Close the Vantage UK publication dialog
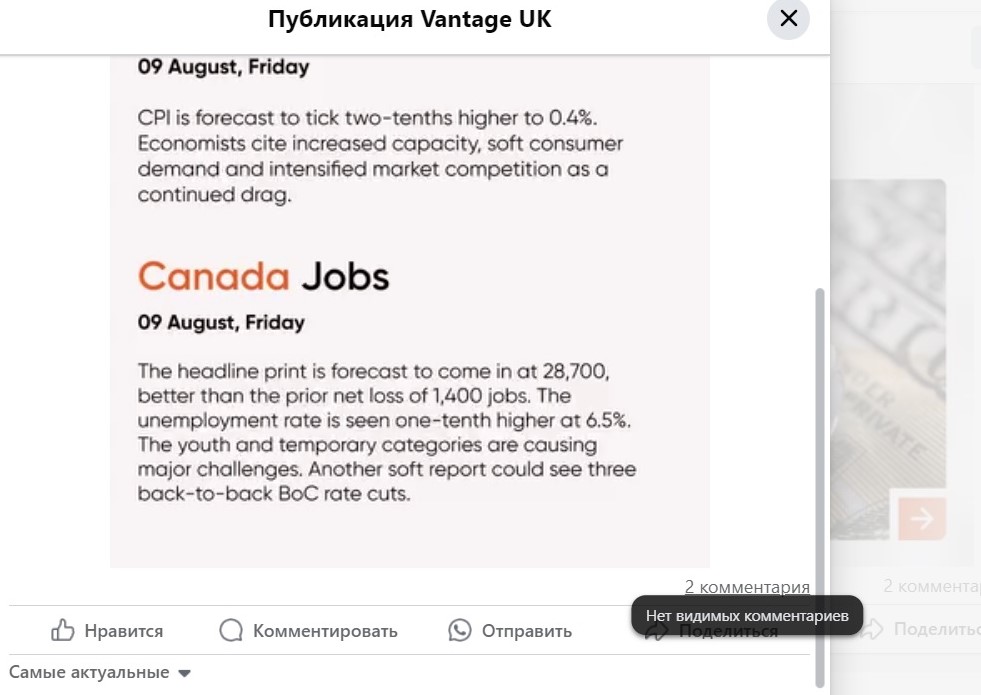Screen dimensions: 981x695 pos(788,18)
